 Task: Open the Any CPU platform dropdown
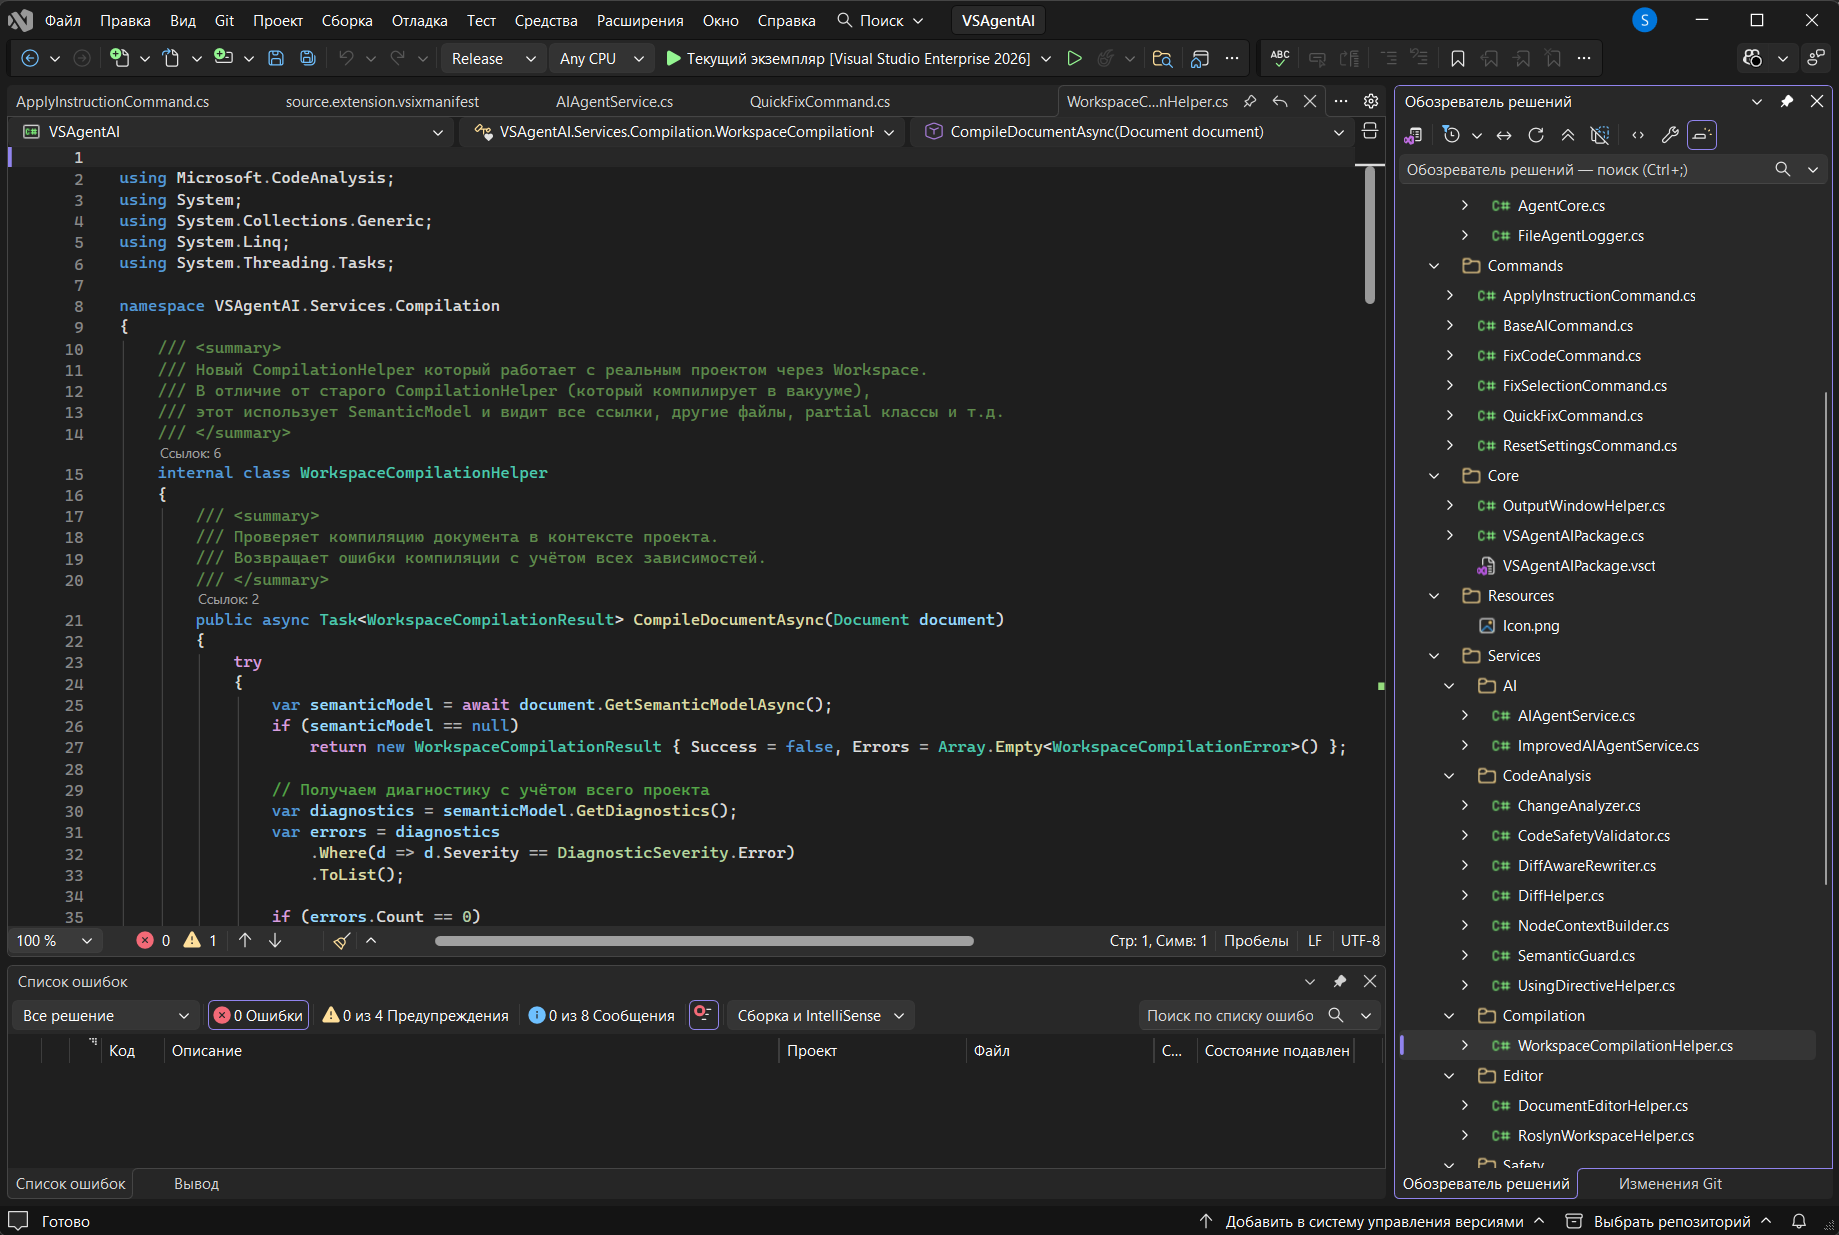coord(600,59)
